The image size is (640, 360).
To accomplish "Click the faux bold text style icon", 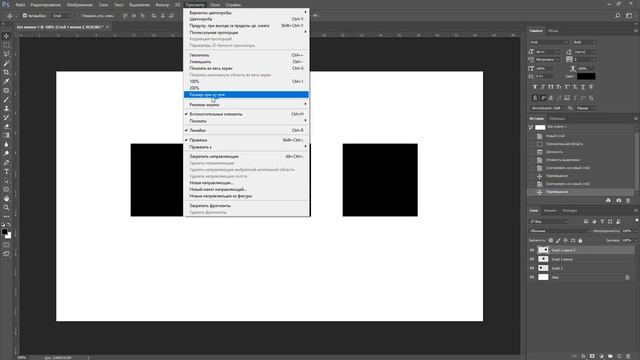I will click(535, 87).
